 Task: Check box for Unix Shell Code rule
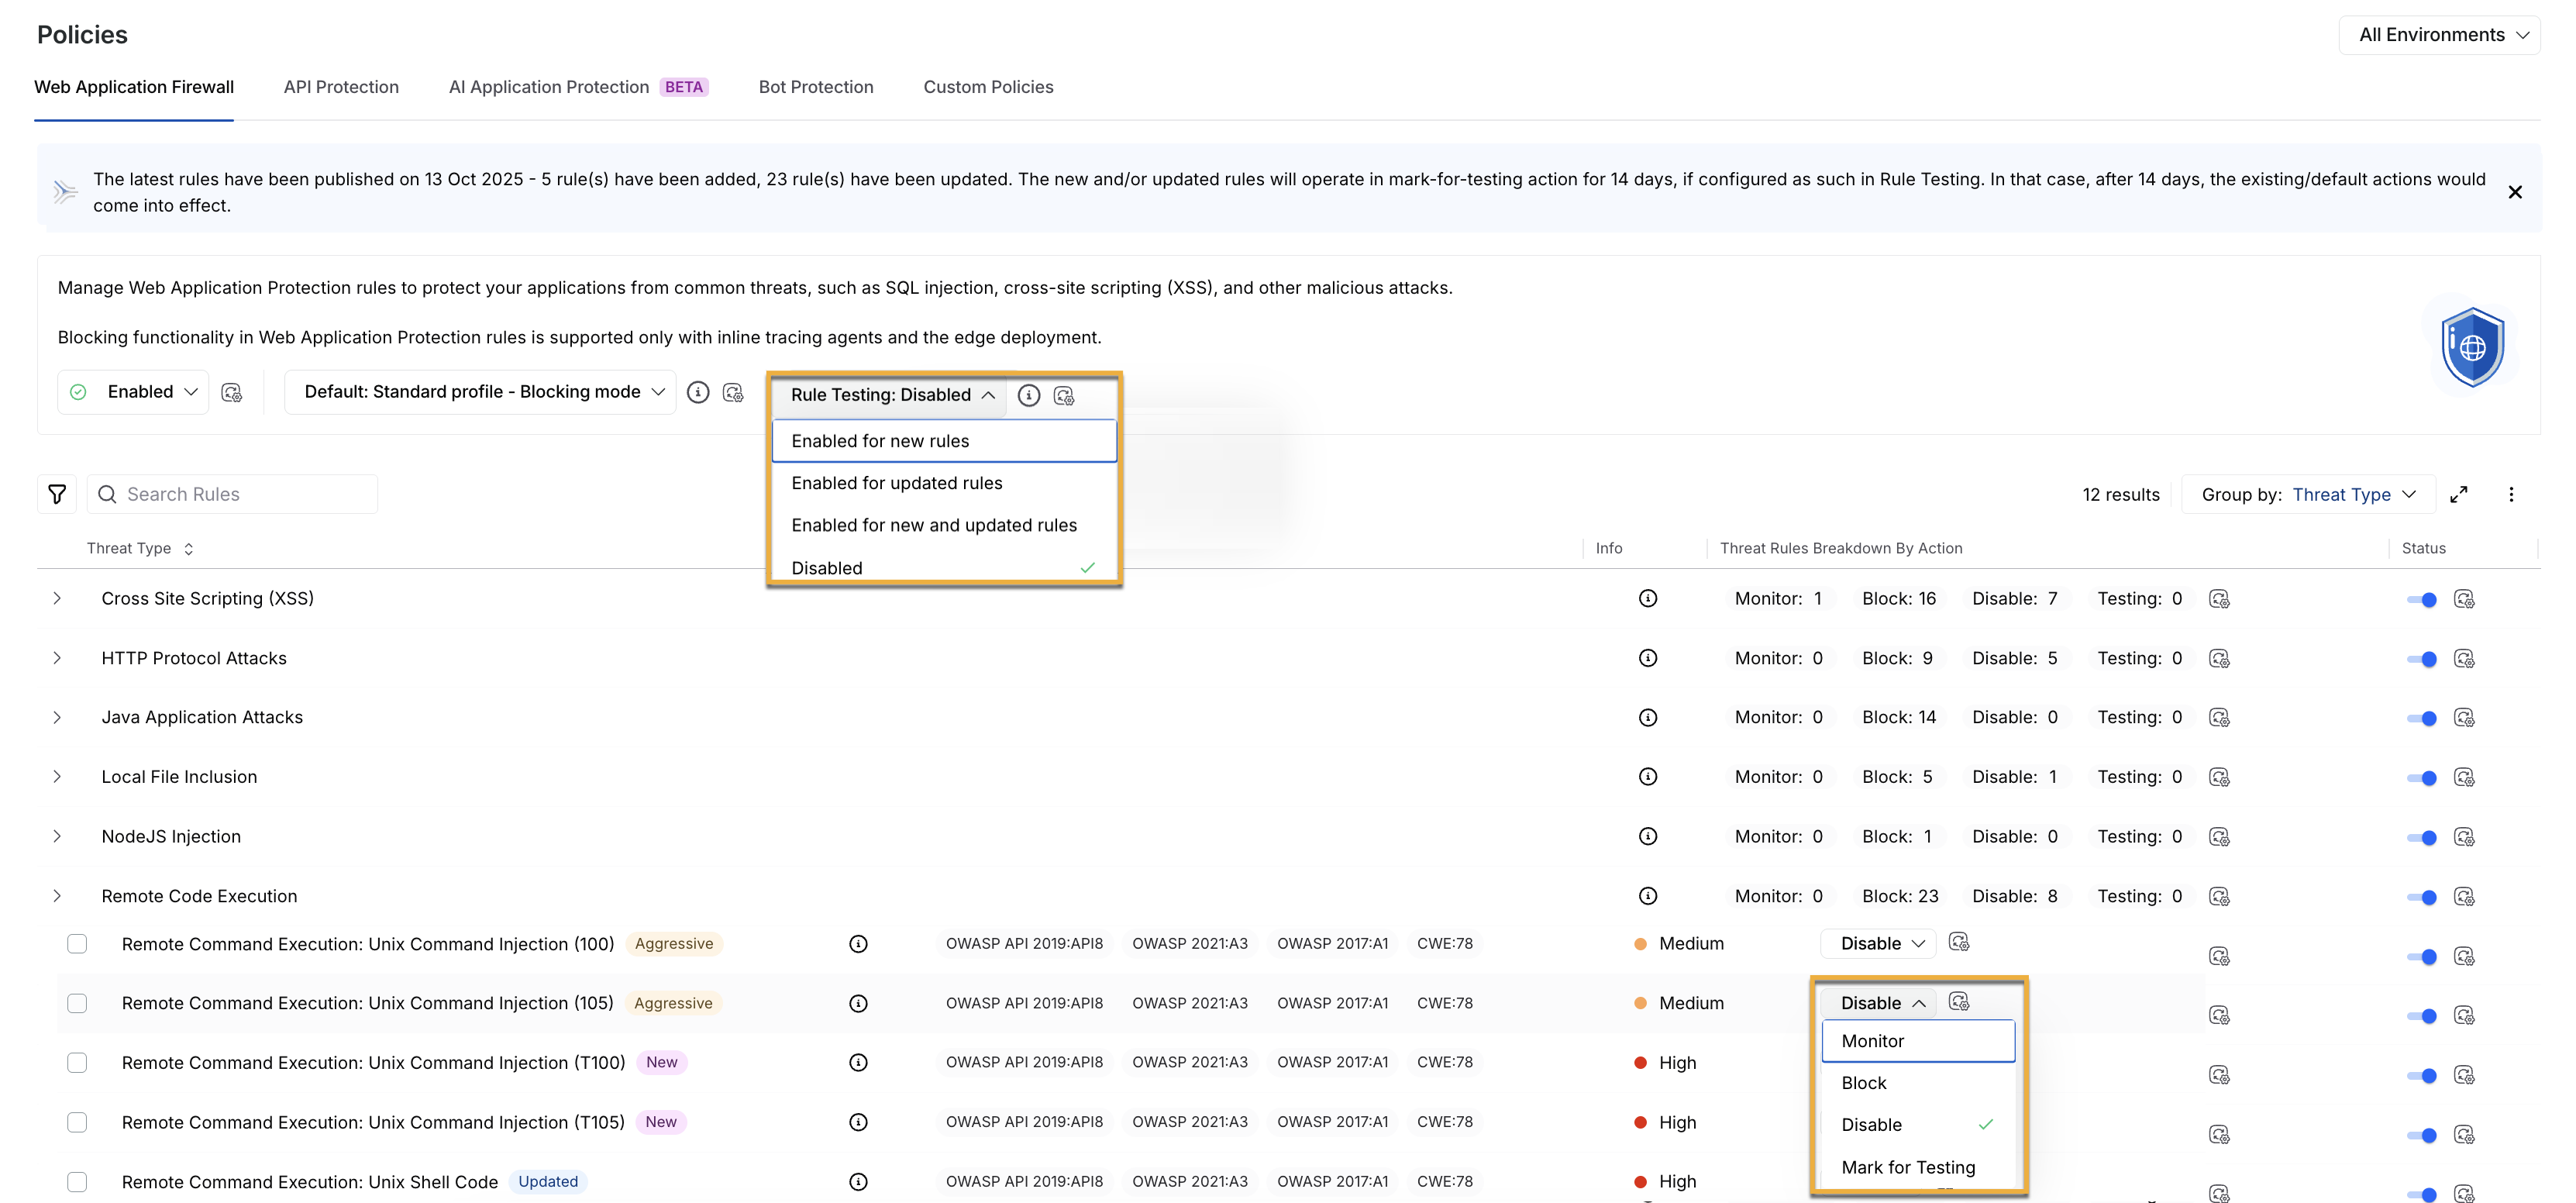tap(77, 1182)
